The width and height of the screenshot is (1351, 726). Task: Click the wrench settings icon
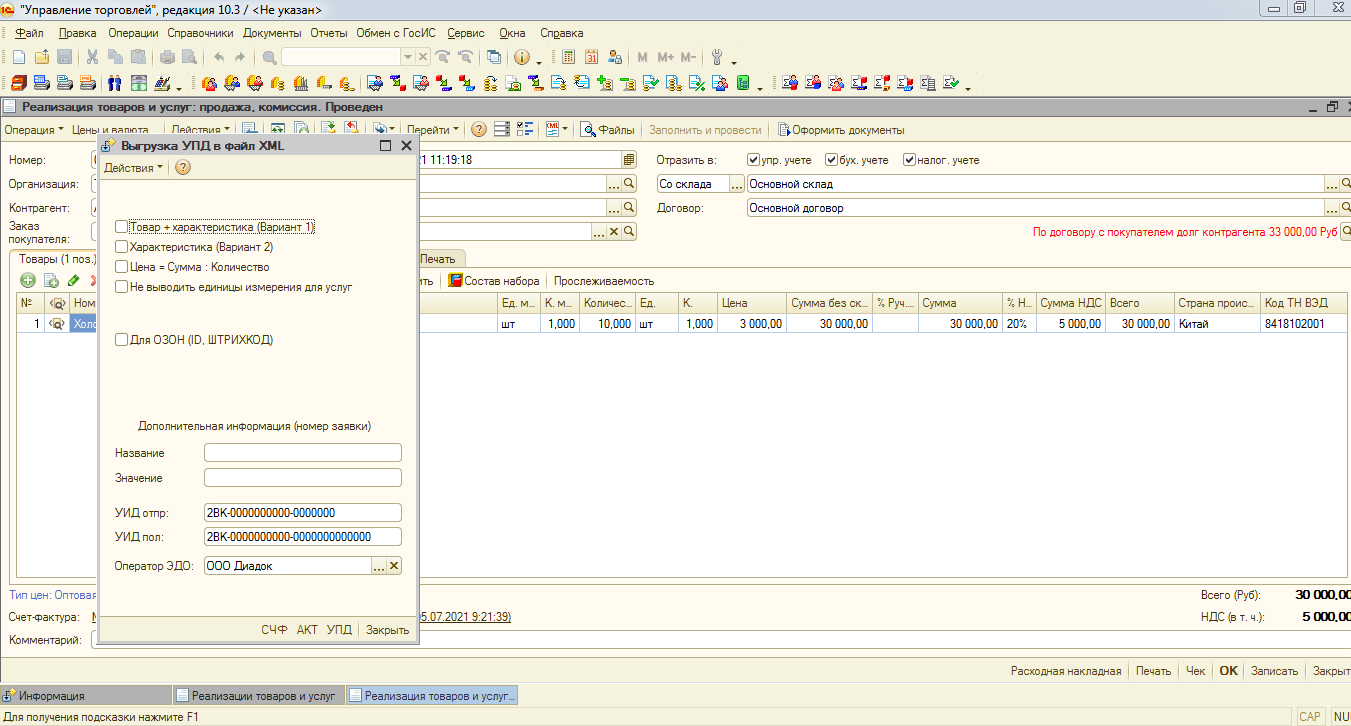(x=717, y=57)
